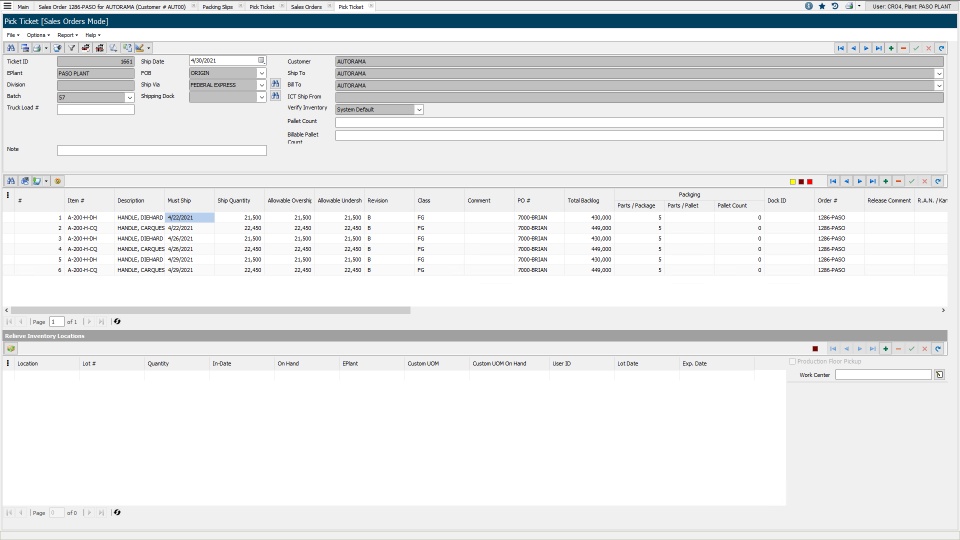
Task: Click the round orange icon in grid toolbar
Action: pyautogui.click(x=58, y=181)
